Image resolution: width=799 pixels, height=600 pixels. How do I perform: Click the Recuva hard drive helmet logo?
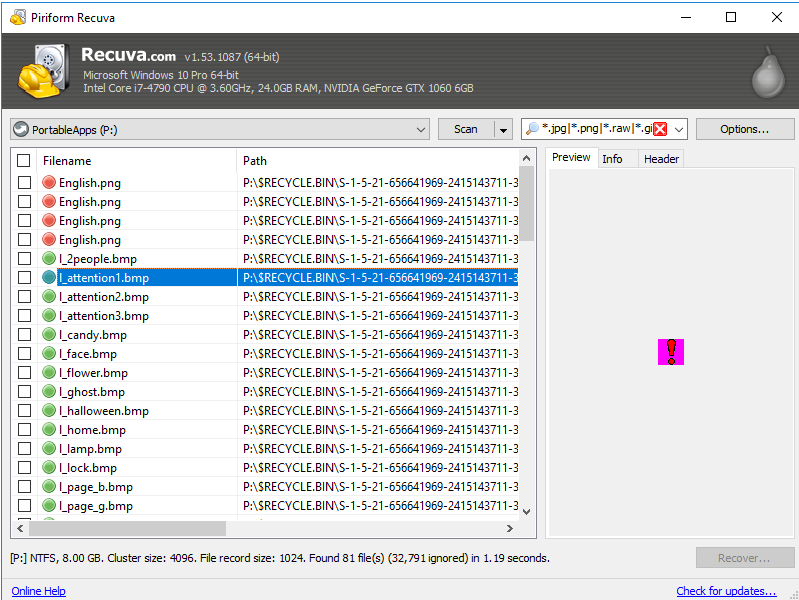[42, 71]
